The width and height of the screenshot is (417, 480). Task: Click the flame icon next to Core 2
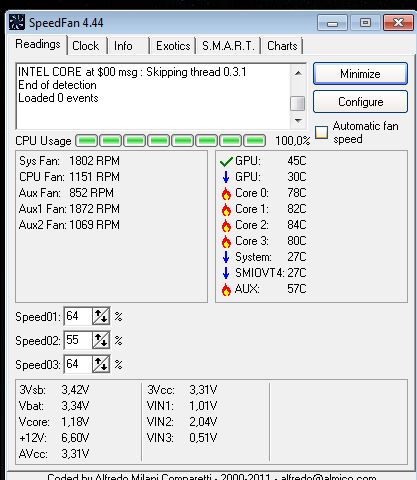[226, 225]
